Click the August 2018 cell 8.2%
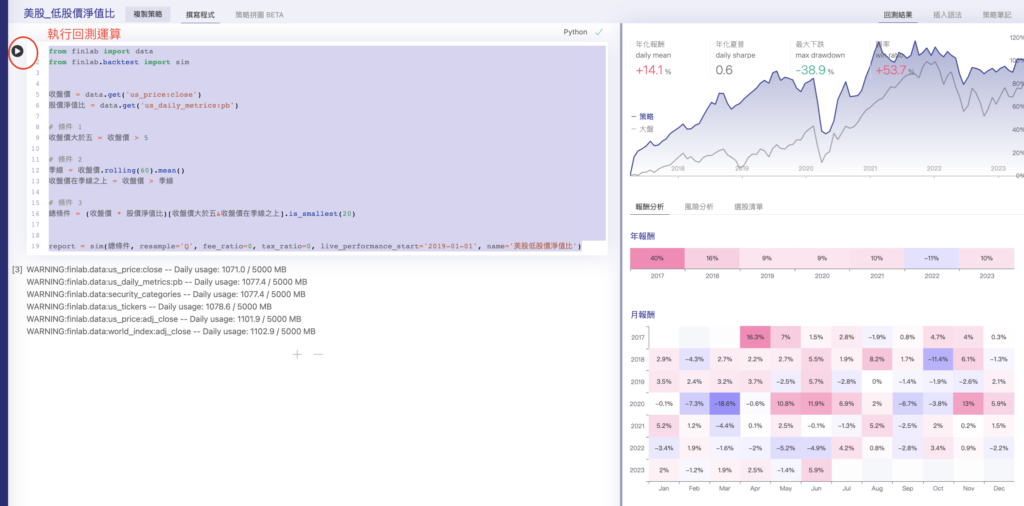 pyautogui.click(x=878, y=359)
